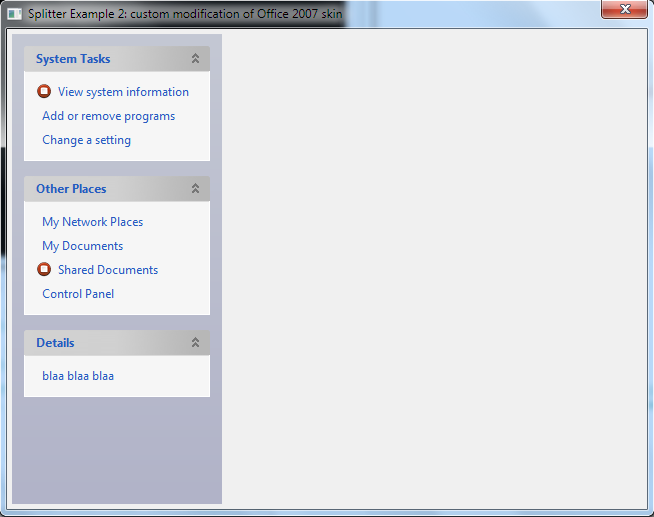Open Add or remove programs

click(108, 116)
